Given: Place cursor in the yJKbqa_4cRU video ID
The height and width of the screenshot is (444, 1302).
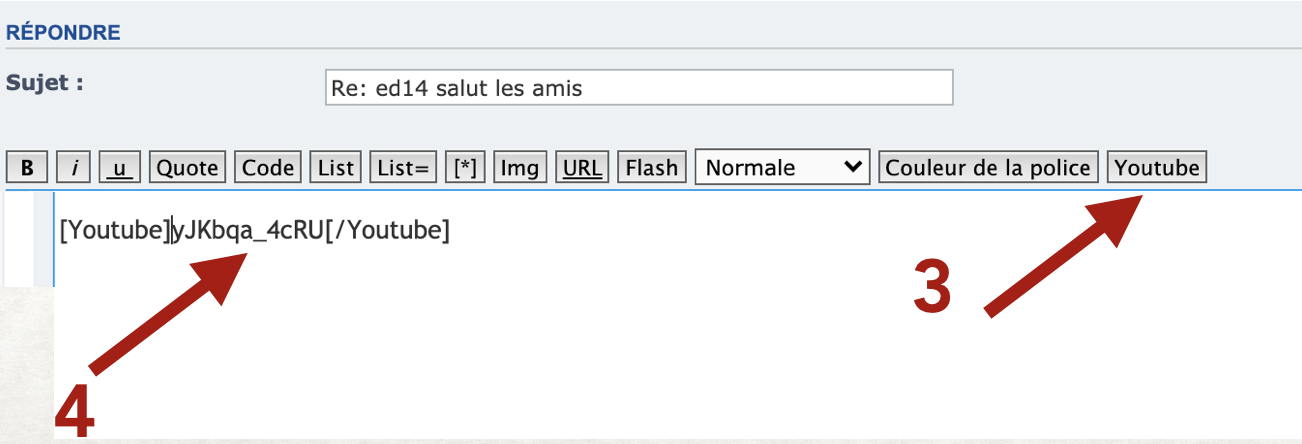Looking at the screenshot, I should pos(249,231).
